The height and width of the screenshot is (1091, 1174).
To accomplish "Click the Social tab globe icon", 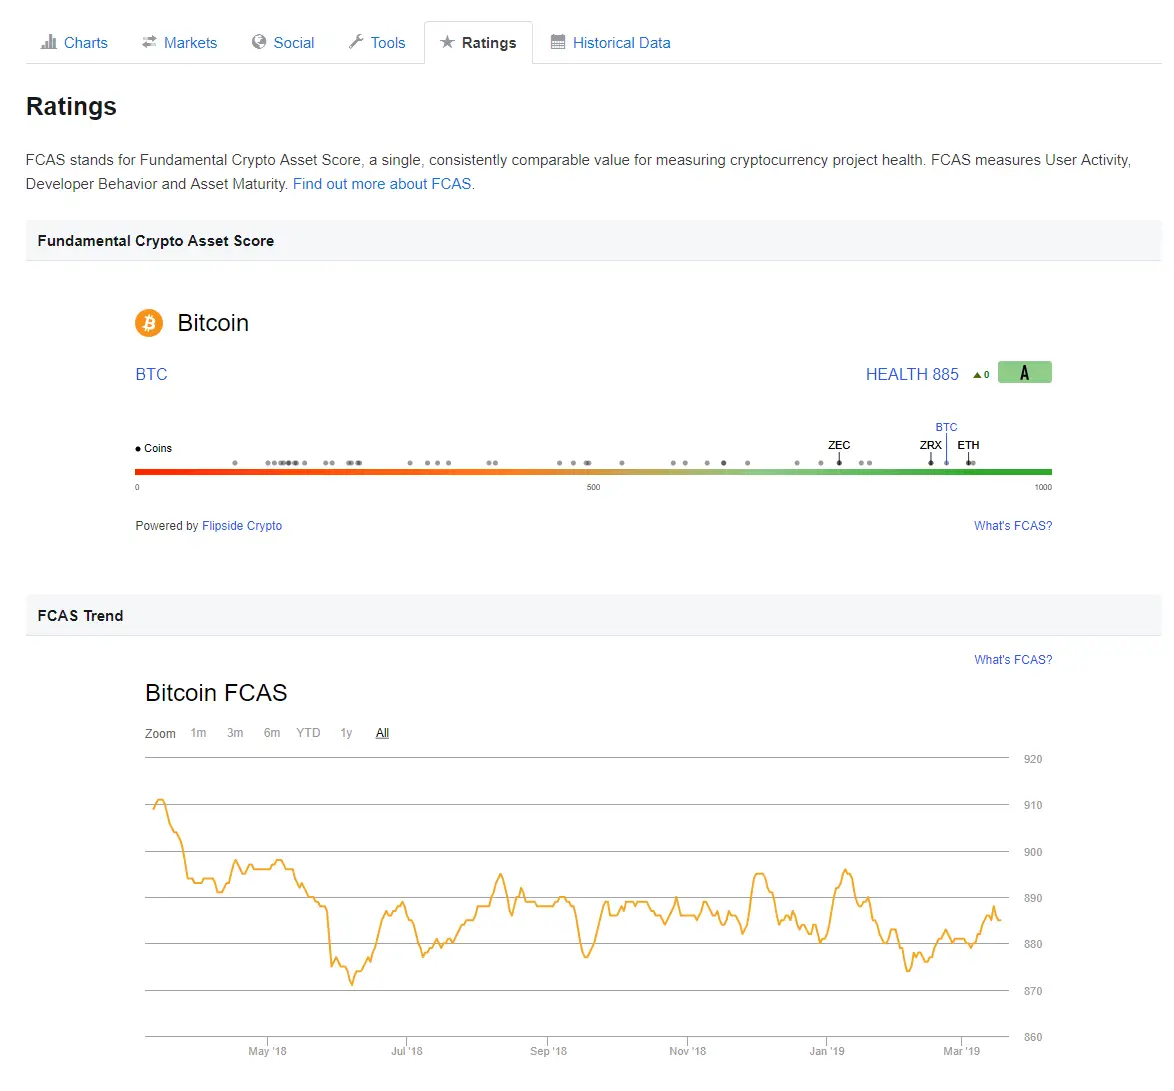I will coord(259,42).
